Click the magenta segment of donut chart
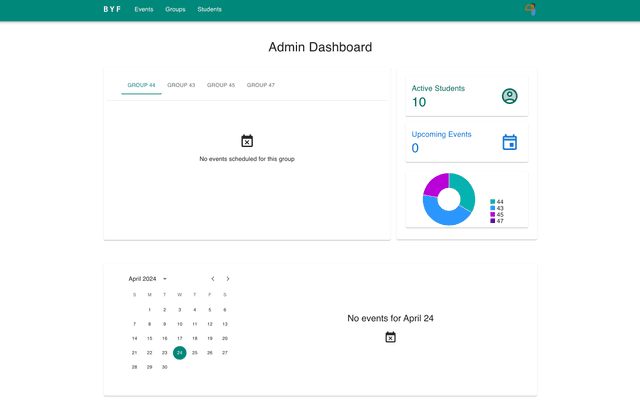 [436, 184]
